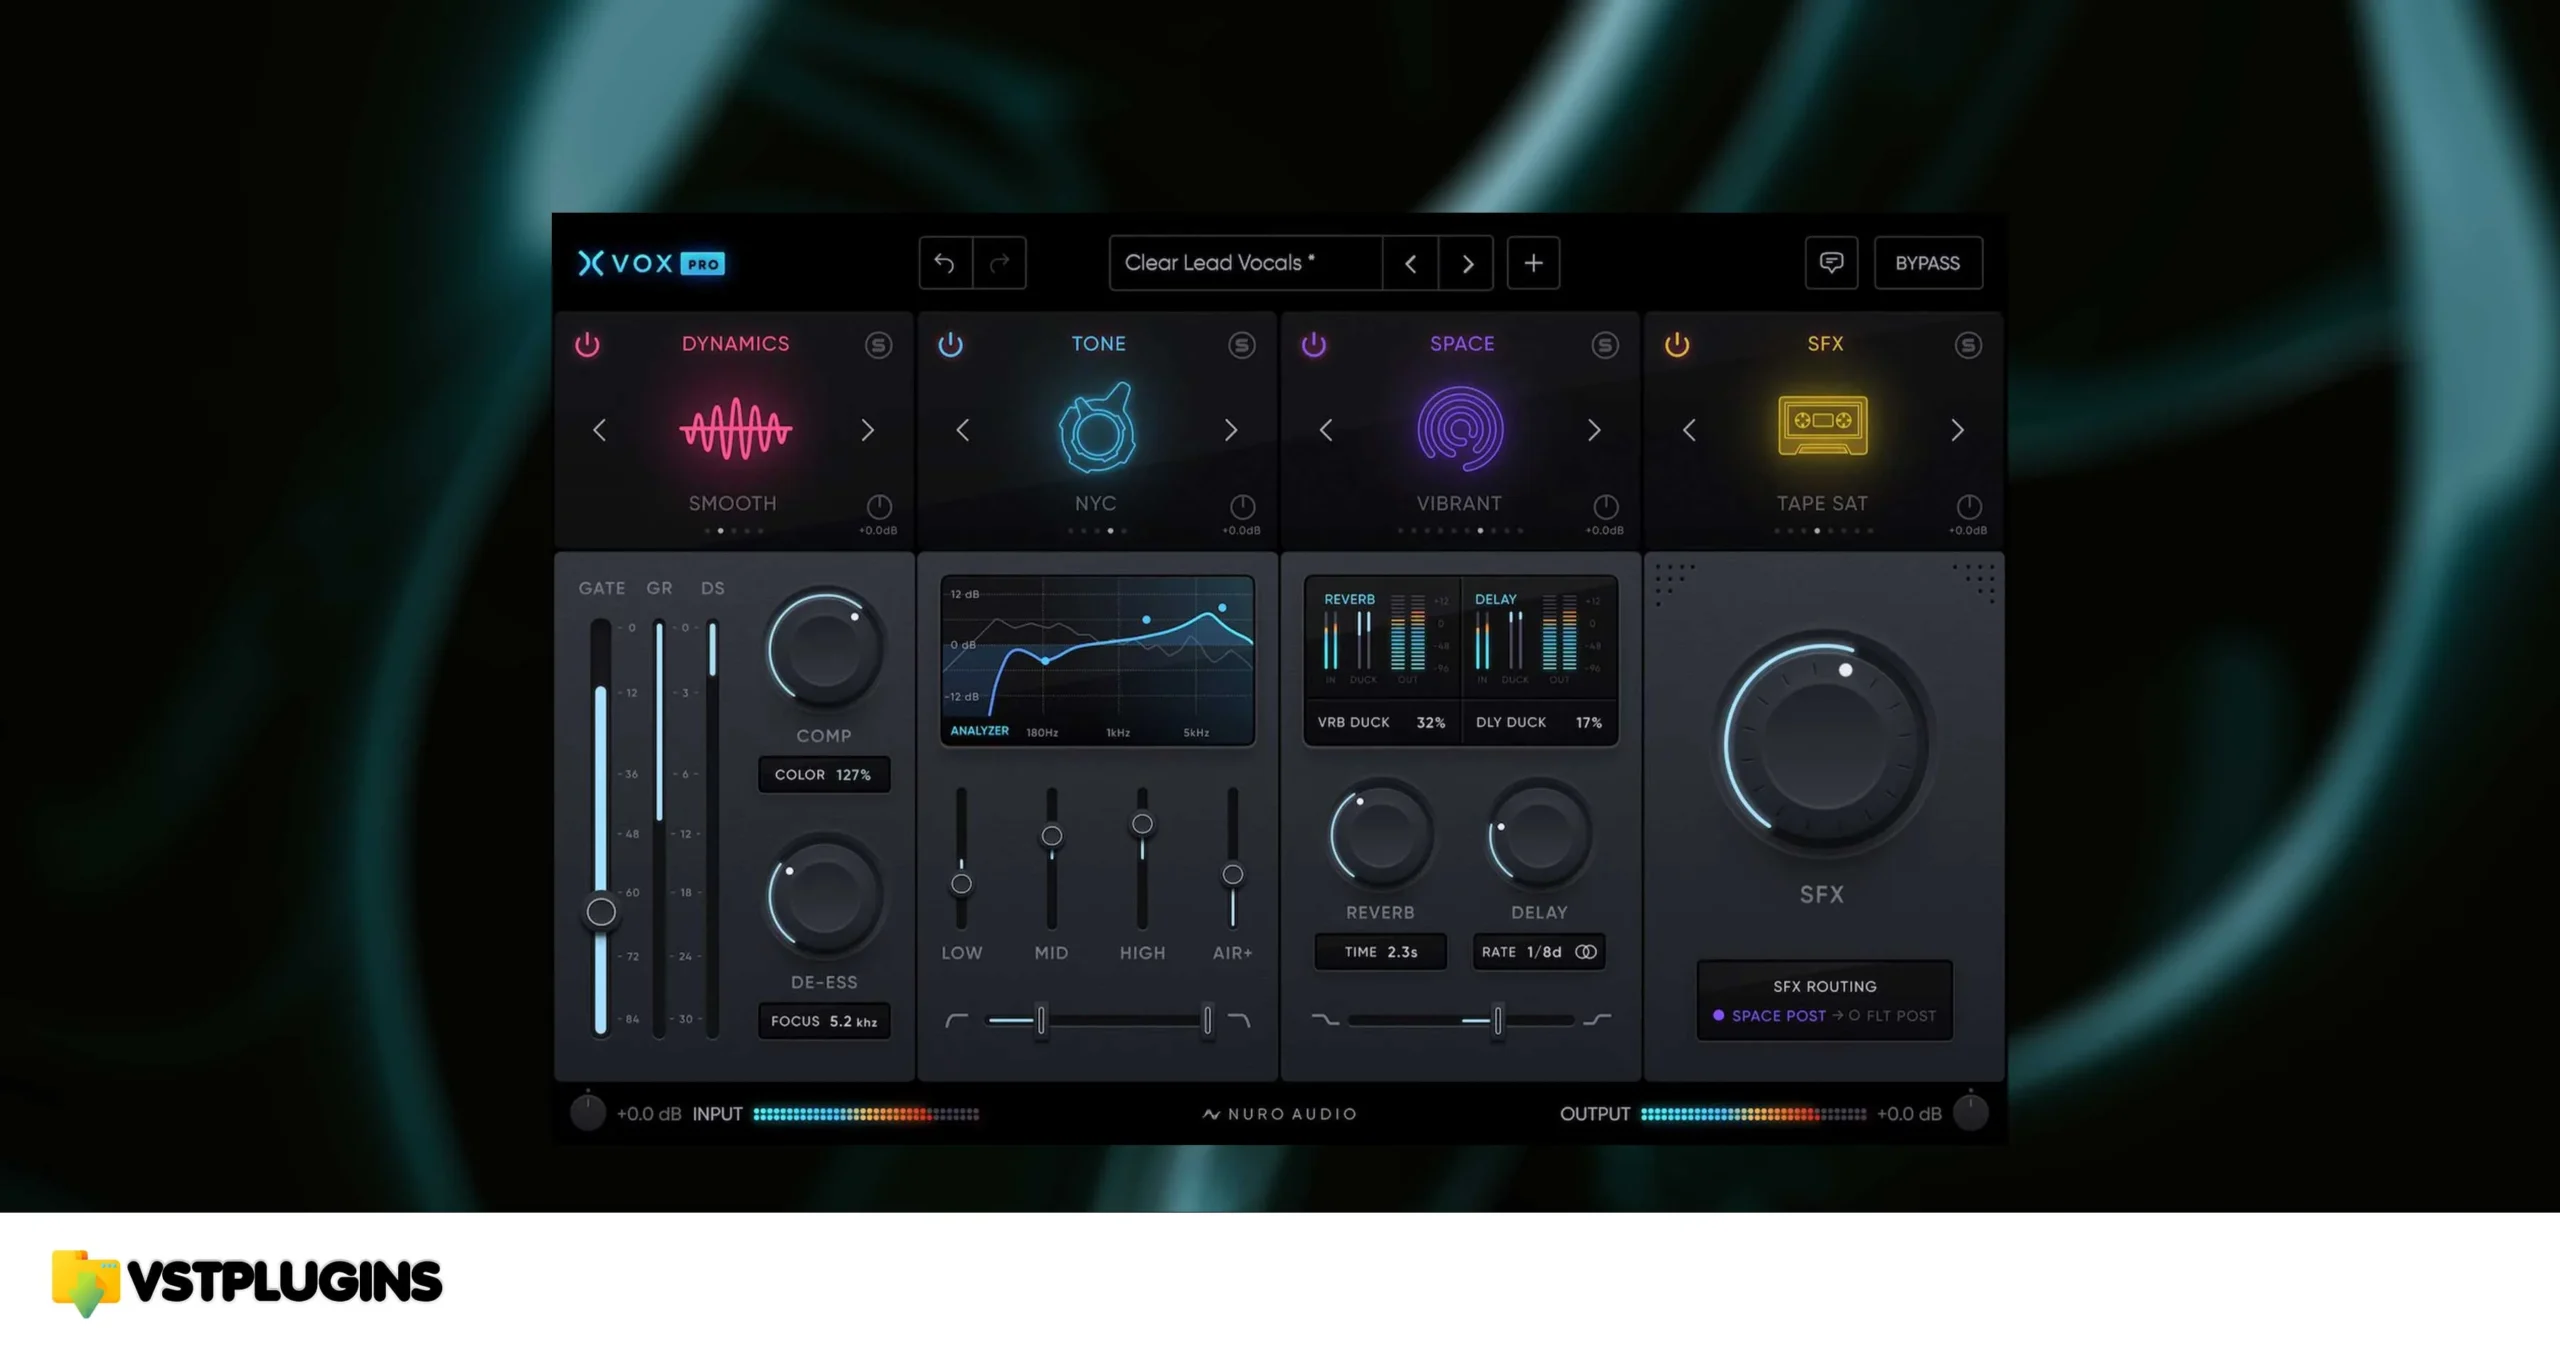Image resolution: width=2560 pixels, height=1357 pixels.
Task: Click the yellow Tape Sat cassette icon
Action: click(1823, 425)
